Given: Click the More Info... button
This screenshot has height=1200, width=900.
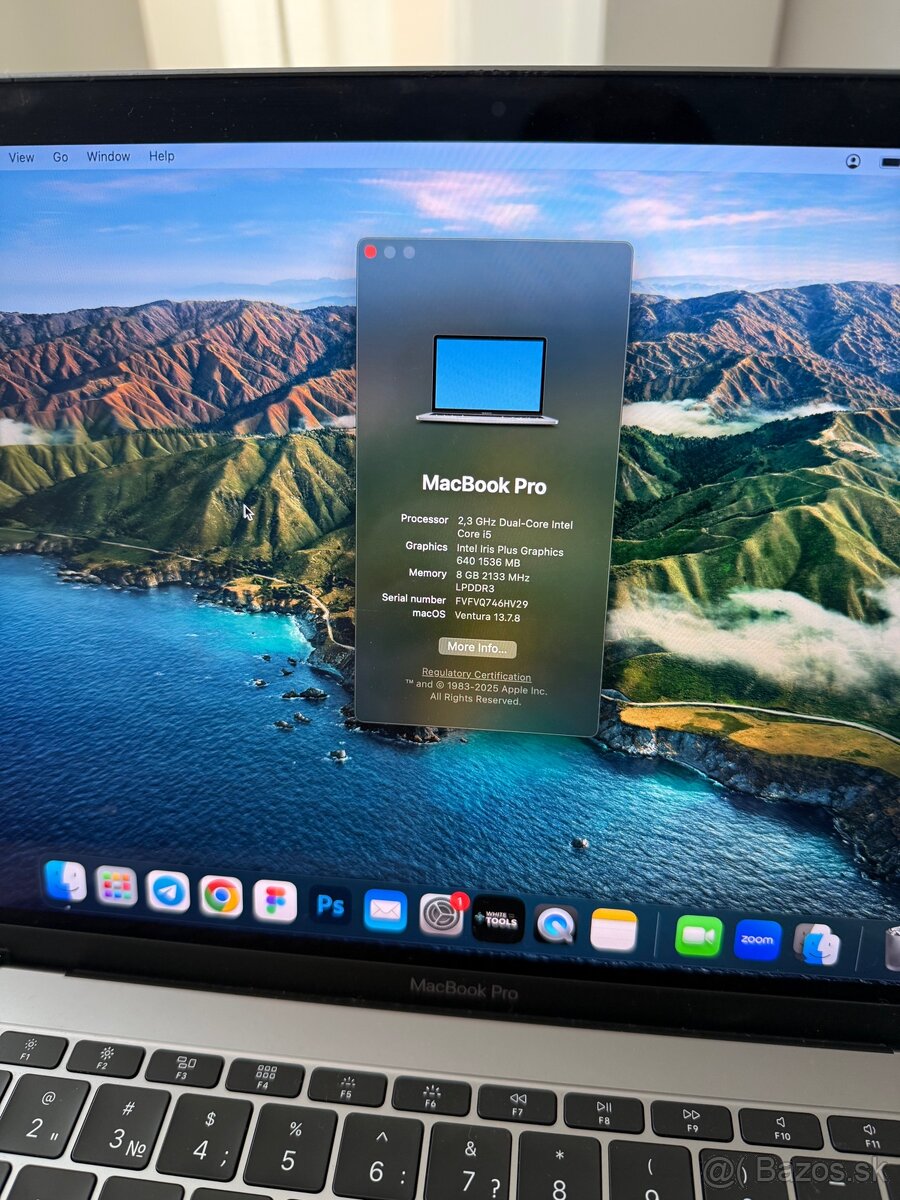Looking at the screenshot, I should pyautogui.click(x=477, y=648).
